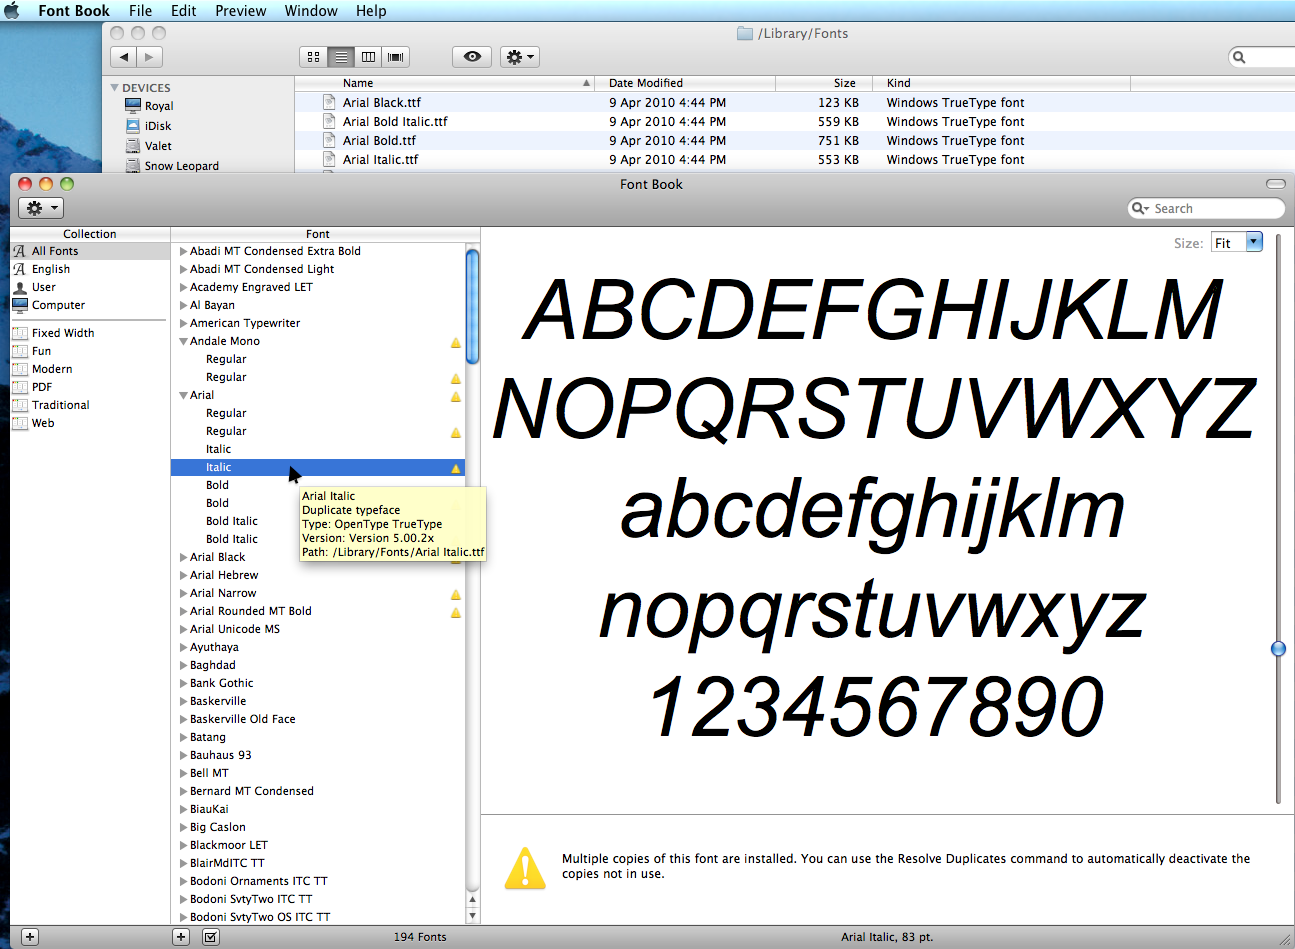This screenshot has width=1295, height=949.
Task: Select the All Fonts collection icon
Action: click(19, 251)
